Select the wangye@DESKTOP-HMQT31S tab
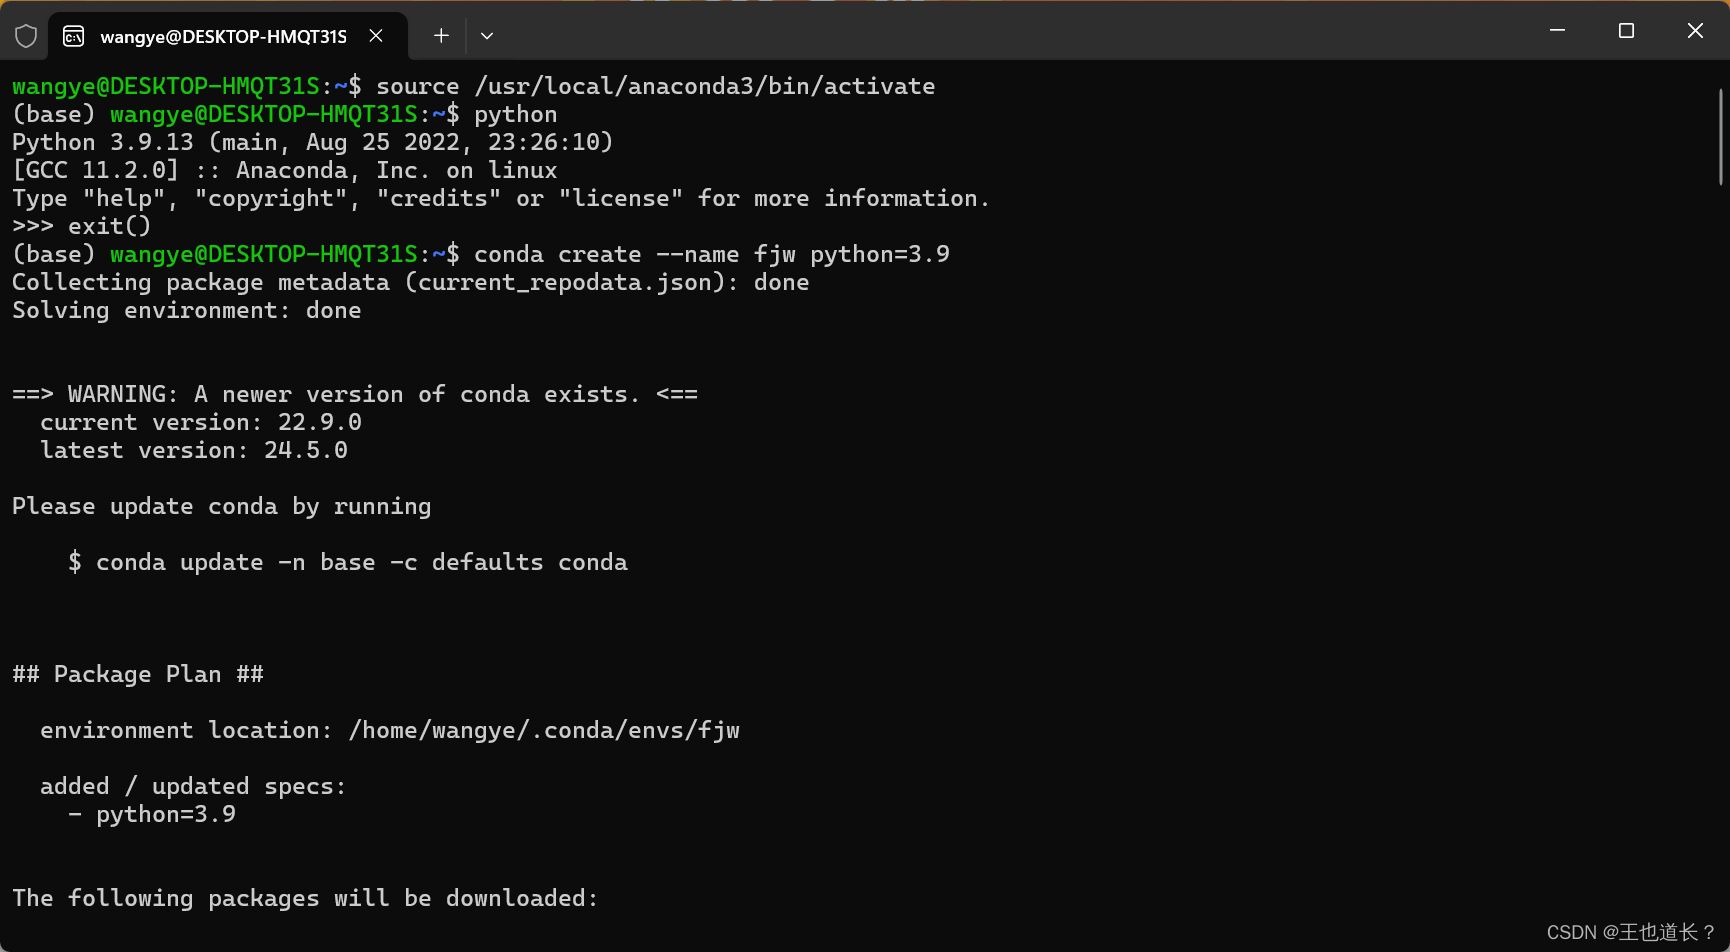The width and height of the screenshot is (1730, 952). click(x=222, y=35)
